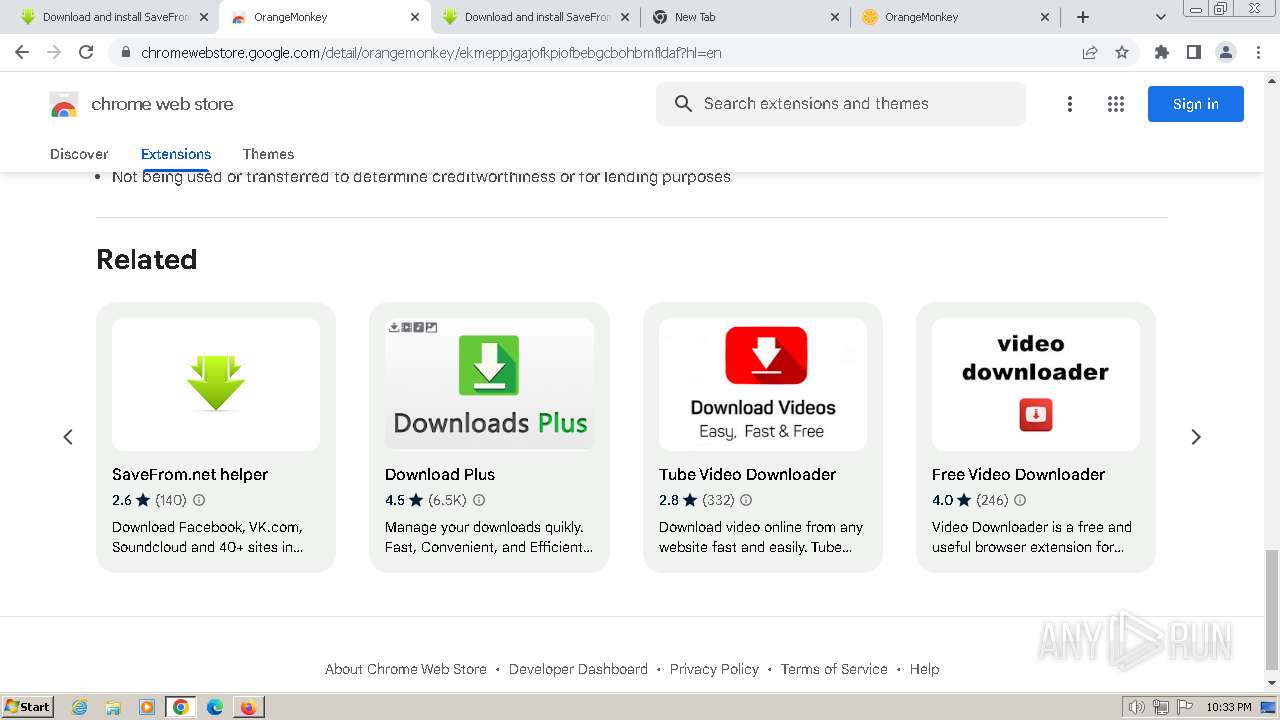Screen dimensions: 1280x720
Task: Show rating info for Tube Video Downloader
Action: coord(746,500)
